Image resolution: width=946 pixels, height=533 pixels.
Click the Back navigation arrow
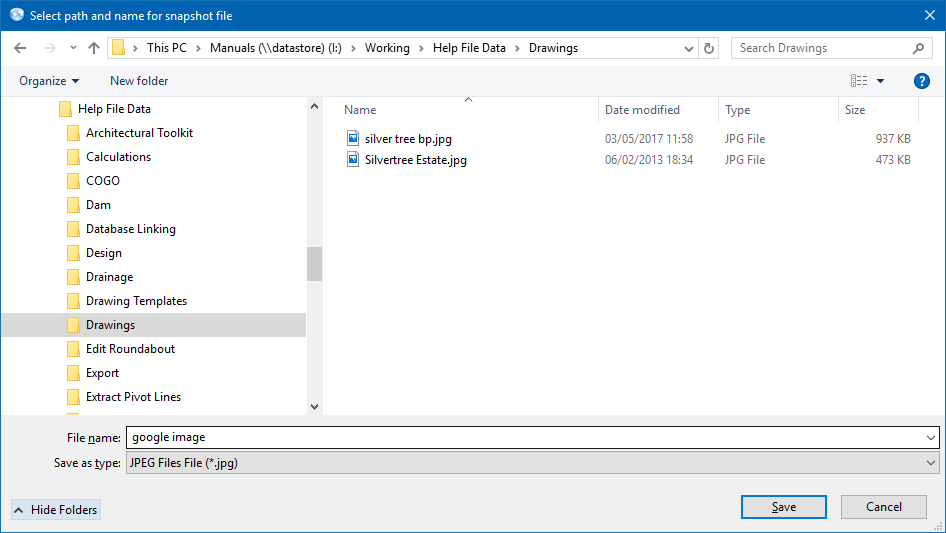20,48
